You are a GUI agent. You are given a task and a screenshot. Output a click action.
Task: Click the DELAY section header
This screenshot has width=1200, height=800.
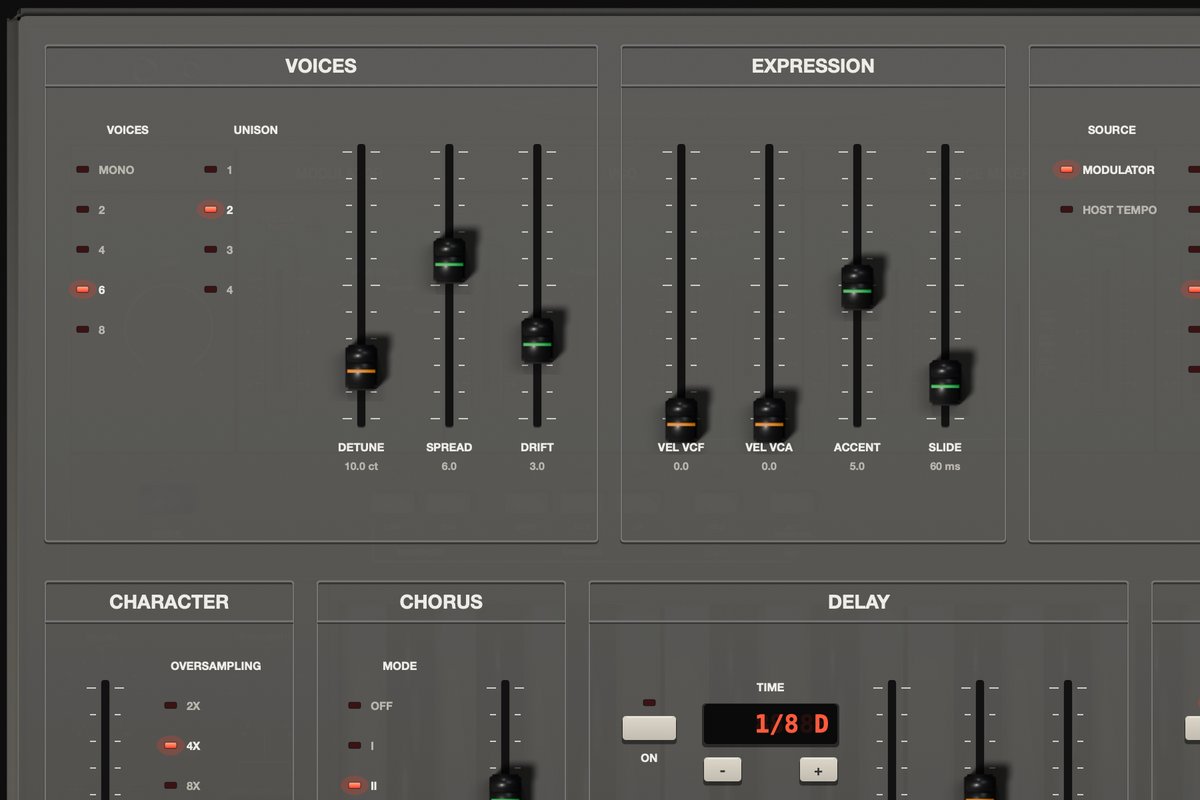[859, 602]
